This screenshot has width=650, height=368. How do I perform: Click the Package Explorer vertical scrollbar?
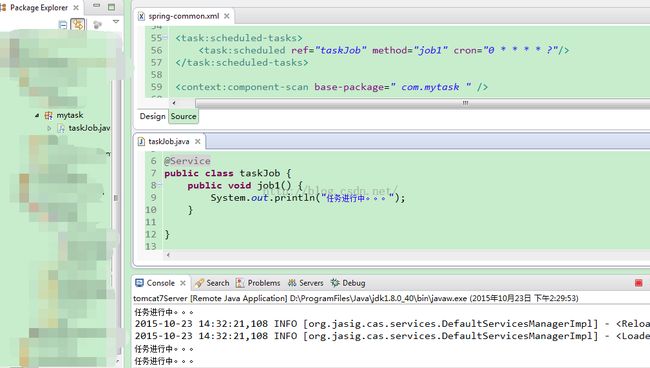(x=116, y=198)
